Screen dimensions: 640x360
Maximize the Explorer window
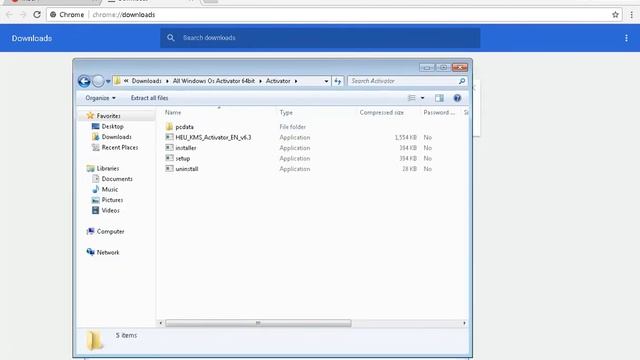[x=443, y=67]
